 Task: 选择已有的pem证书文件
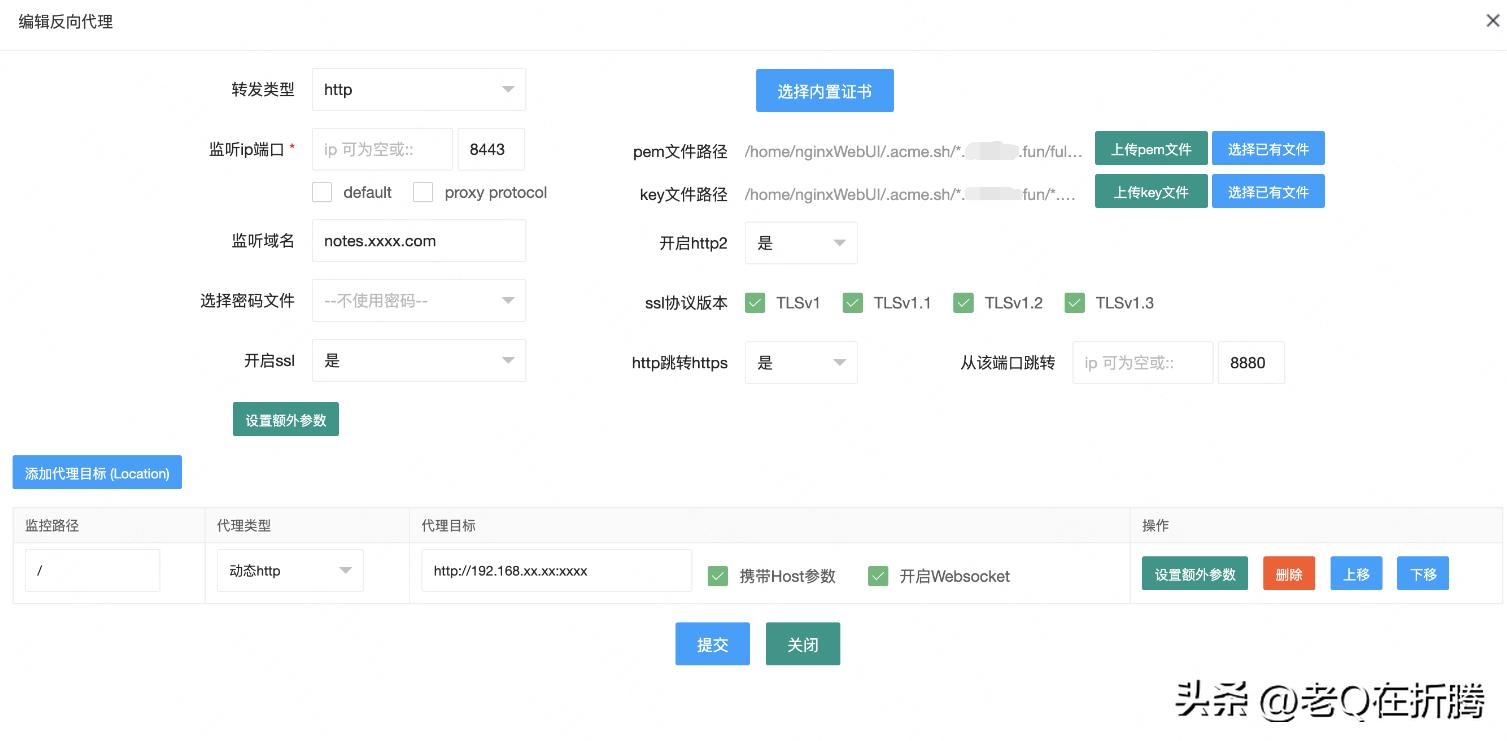[x=1267, y=148]
